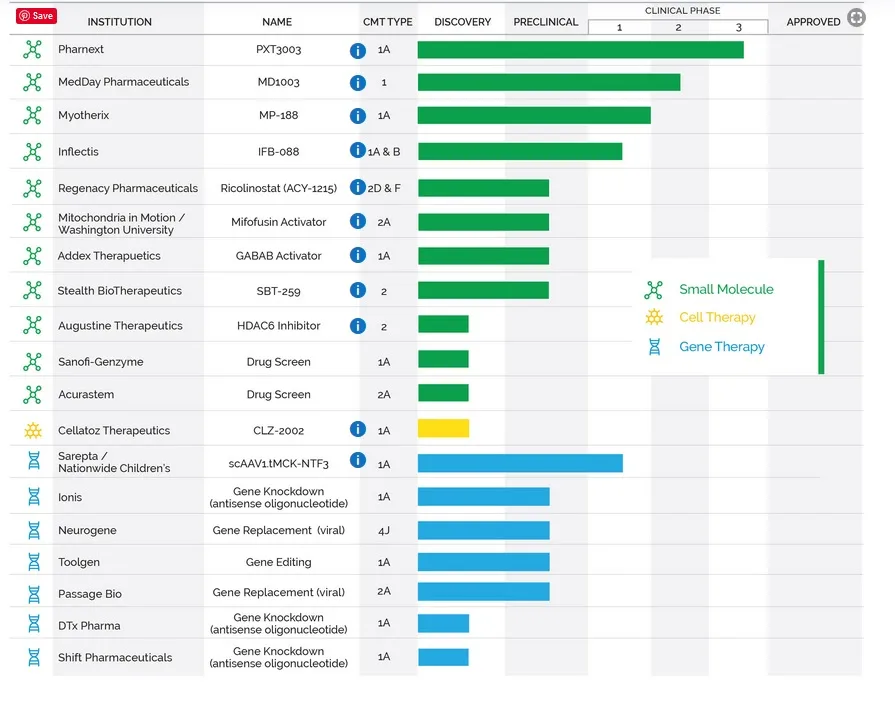Click gene therapy DNA icon beside Toolgen
Viewport: 895px width, 702px height.
click(34, 562)
